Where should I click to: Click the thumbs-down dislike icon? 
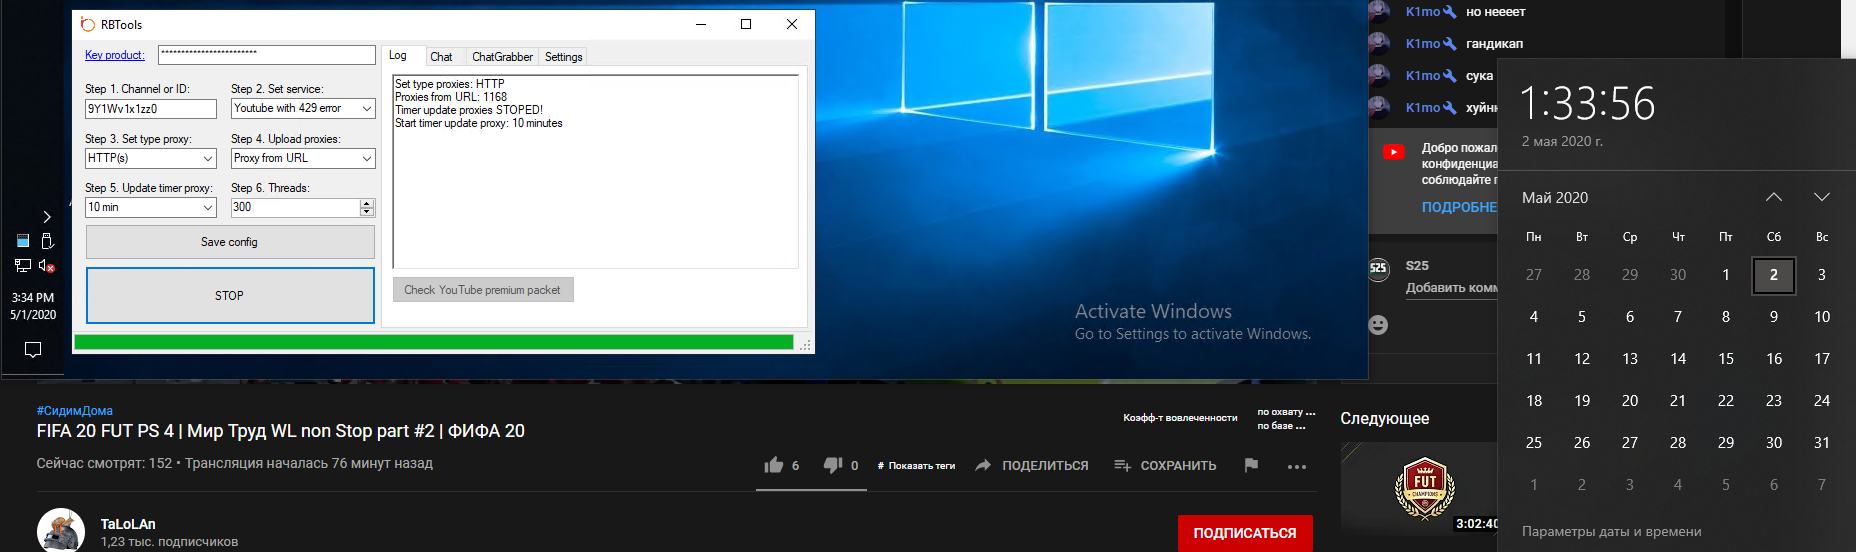click(832, 465)
